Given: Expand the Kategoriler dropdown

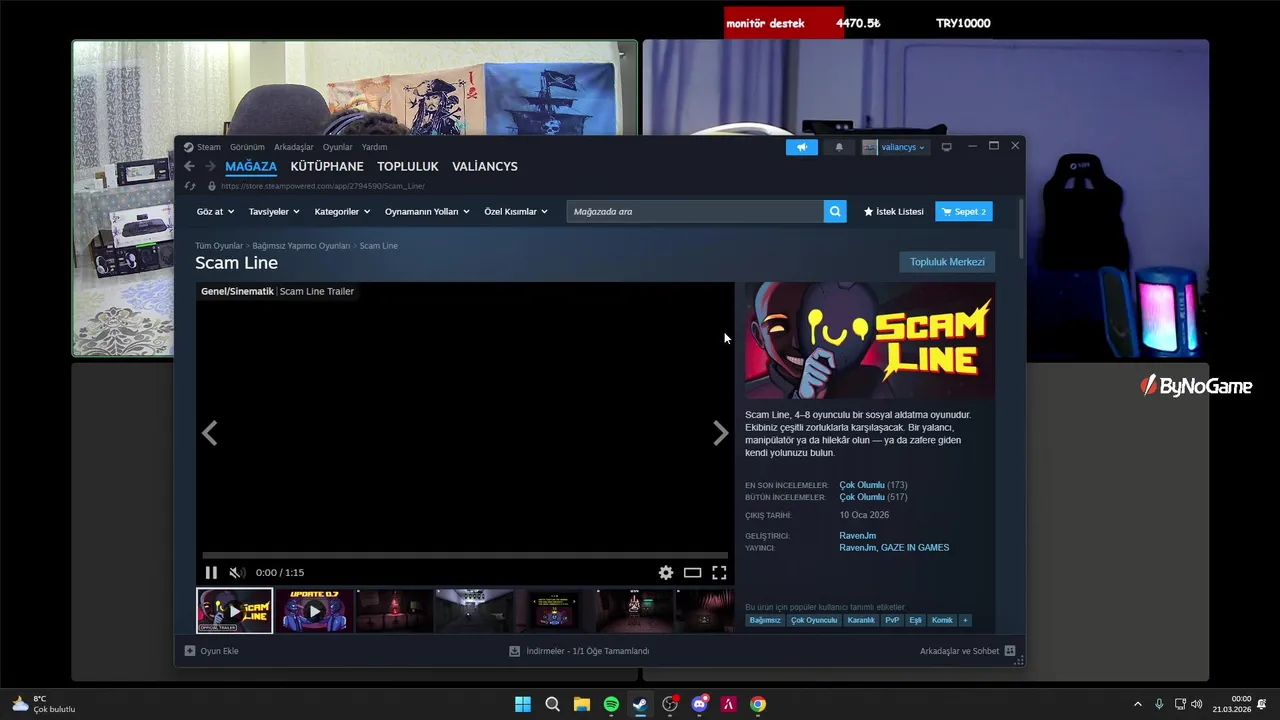Looking at the screenshot, I should [x=342, y=212].
